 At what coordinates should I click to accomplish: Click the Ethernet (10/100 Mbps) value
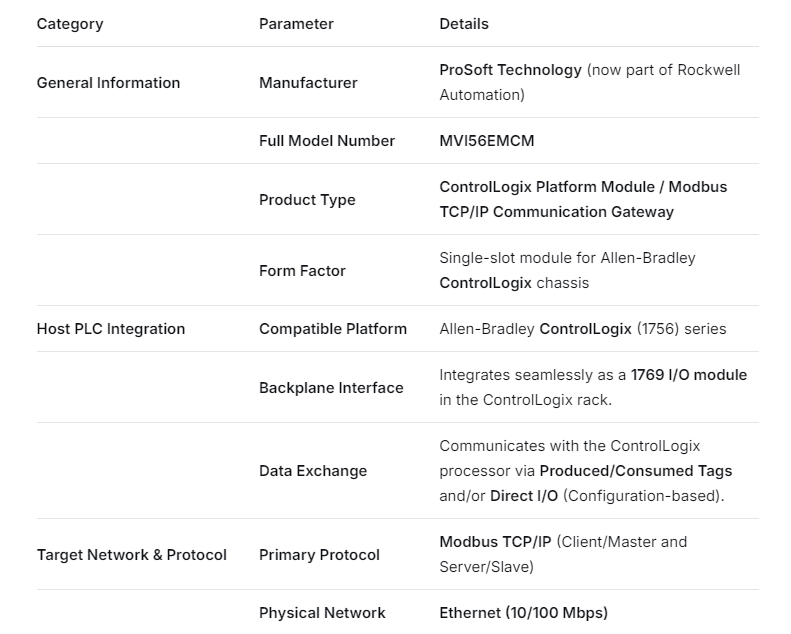523,613
